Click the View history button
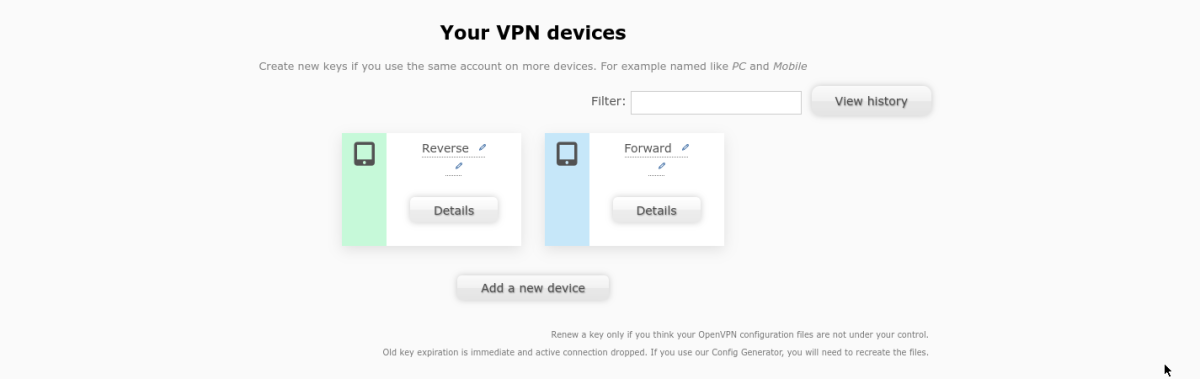The width and height of the screenshot is (1200, 379). coord(871,101)
